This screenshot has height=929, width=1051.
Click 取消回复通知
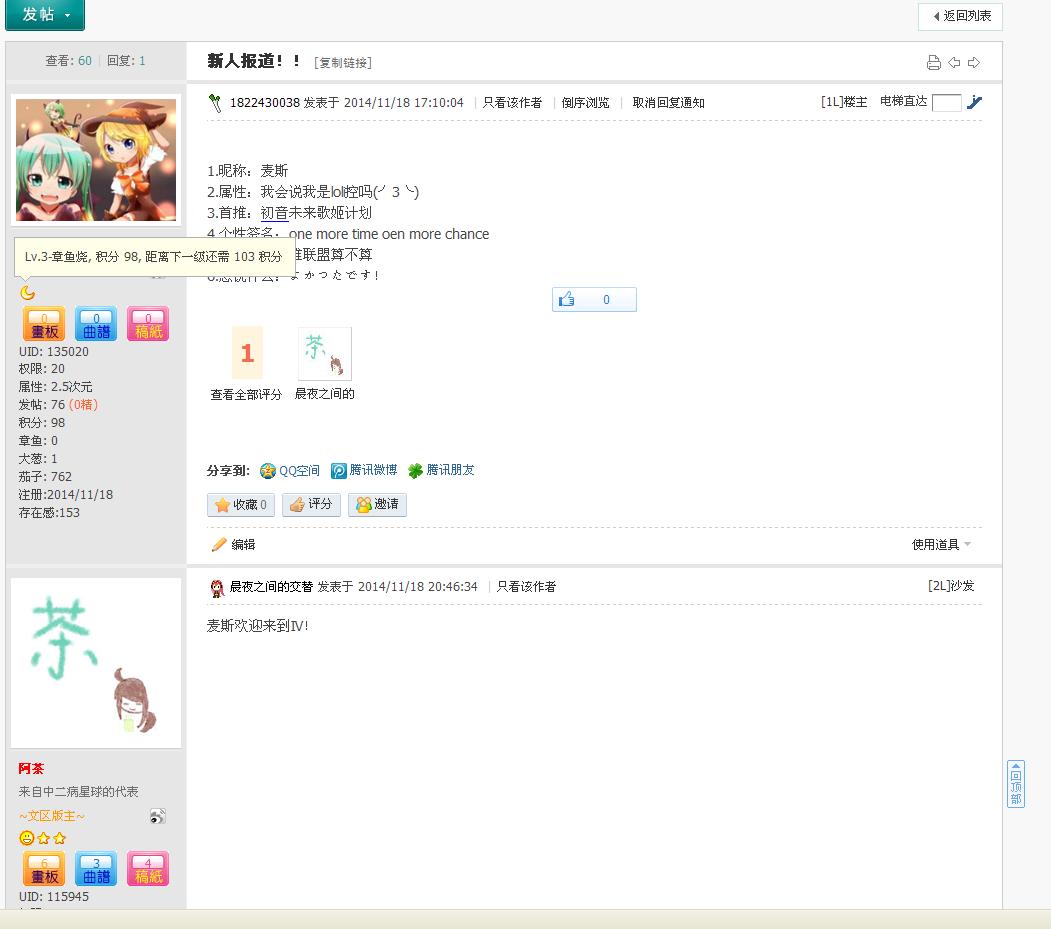pyautogui.click(x=668, y=103)
